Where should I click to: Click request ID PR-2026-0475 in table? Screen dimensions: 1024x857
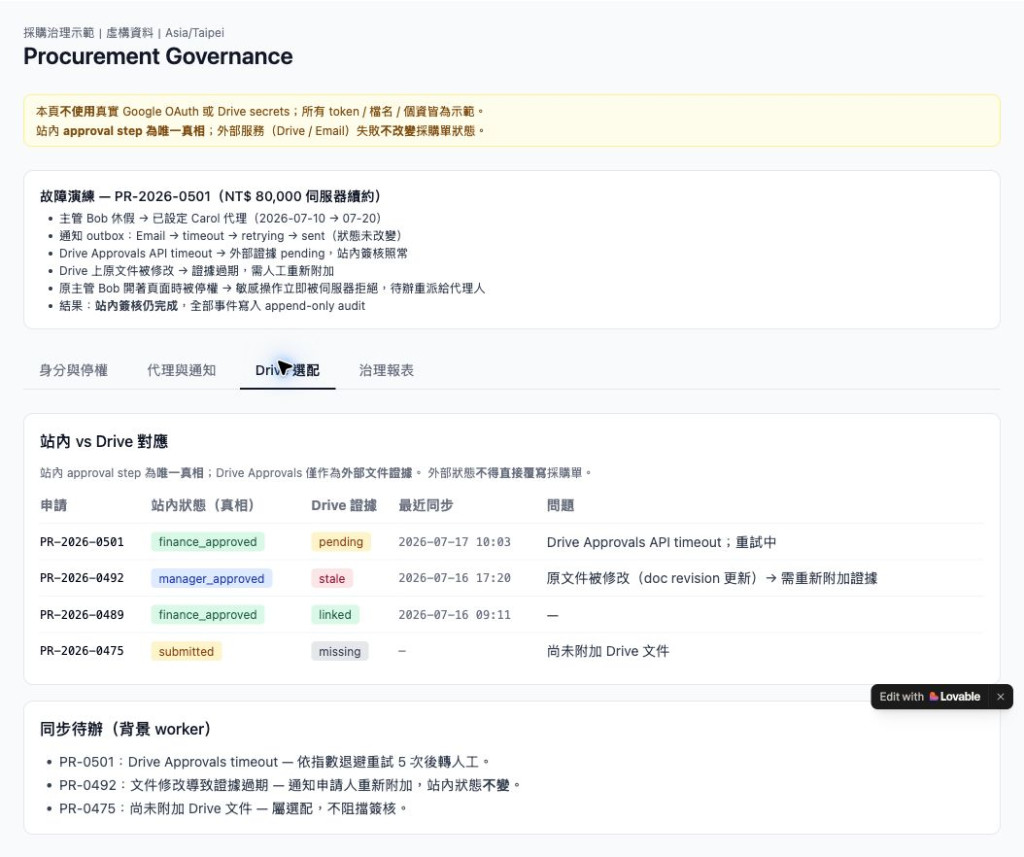(82, 651)
